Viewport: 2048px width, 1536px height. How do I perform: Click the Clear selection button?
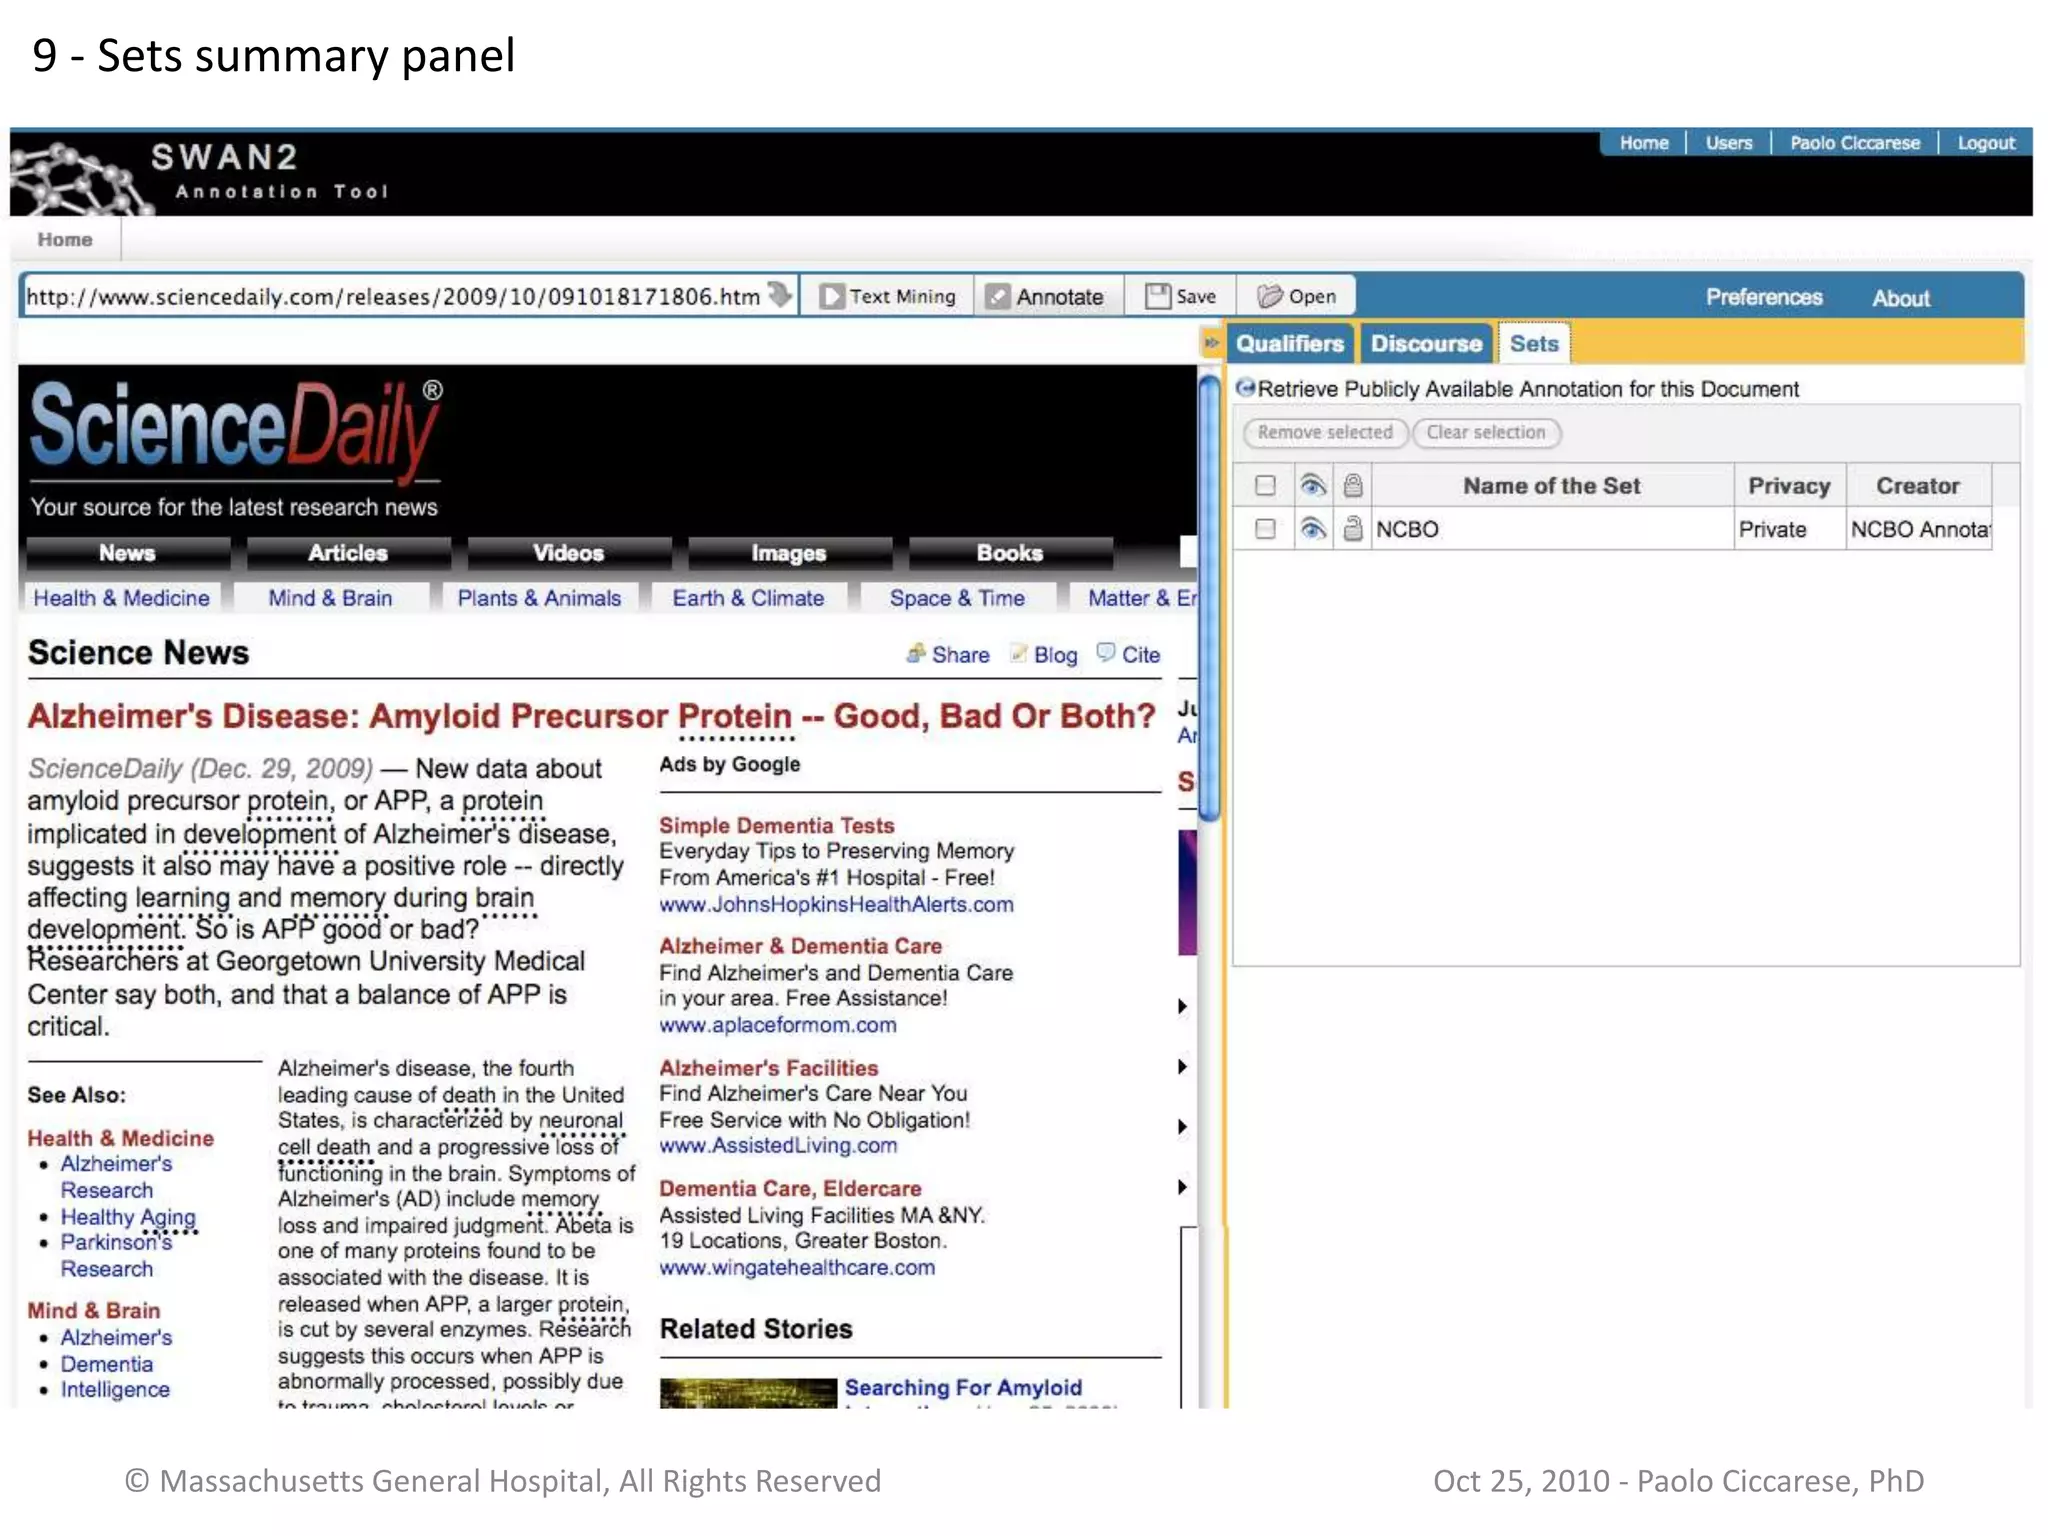[1485, 432]
